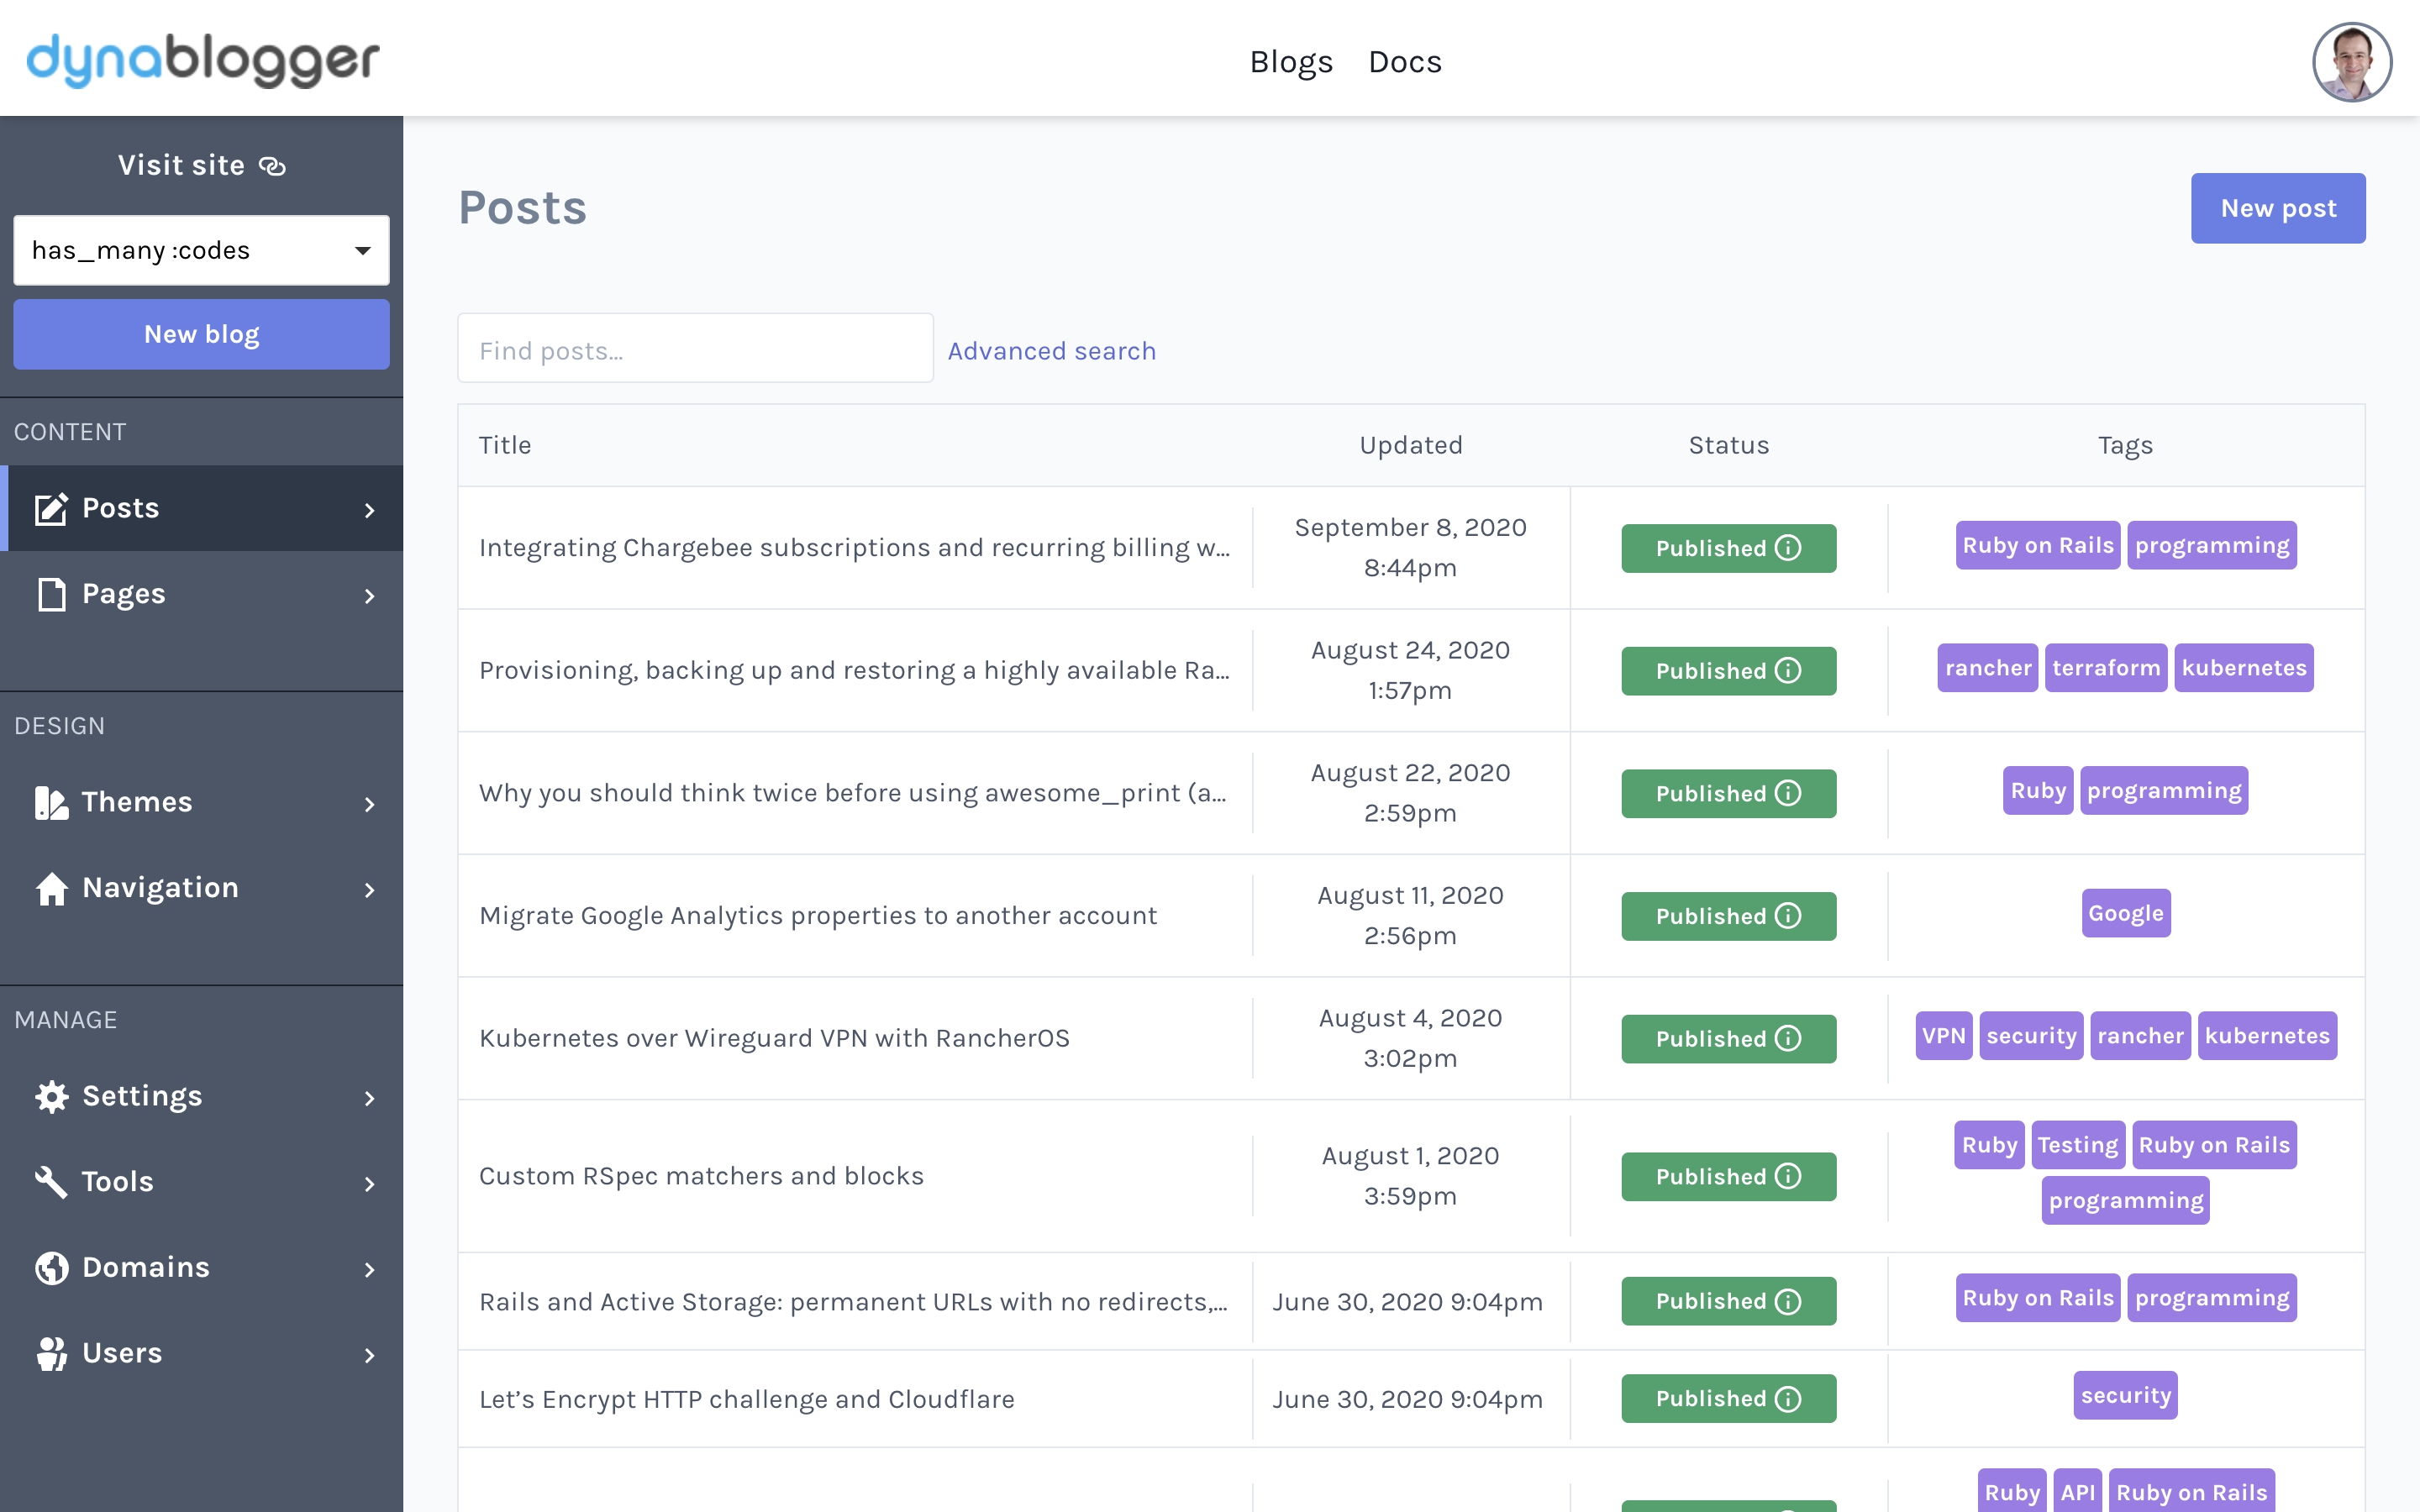
Task: Click the Pages document icon
Action: click(51, 594)
